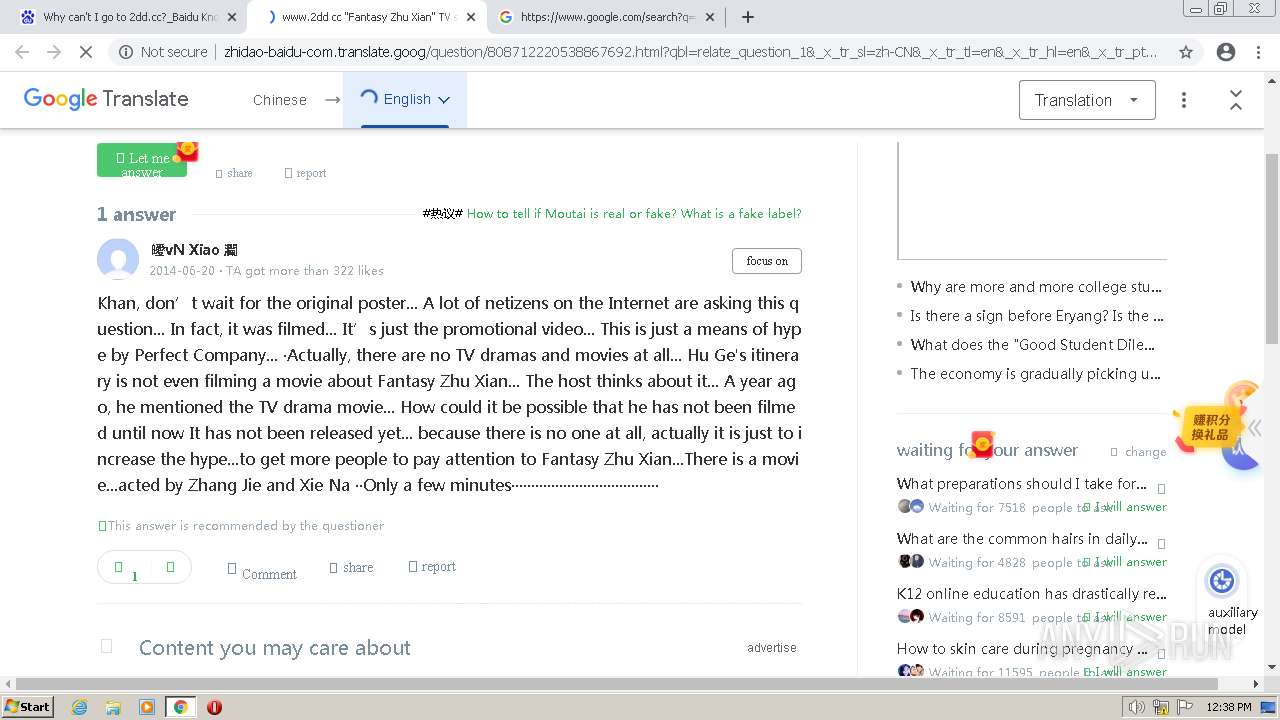Viewport: 1280px width, 720px height.
Task: Open 'What preparations should I take' question
Action: click(x=1022, y=484)
